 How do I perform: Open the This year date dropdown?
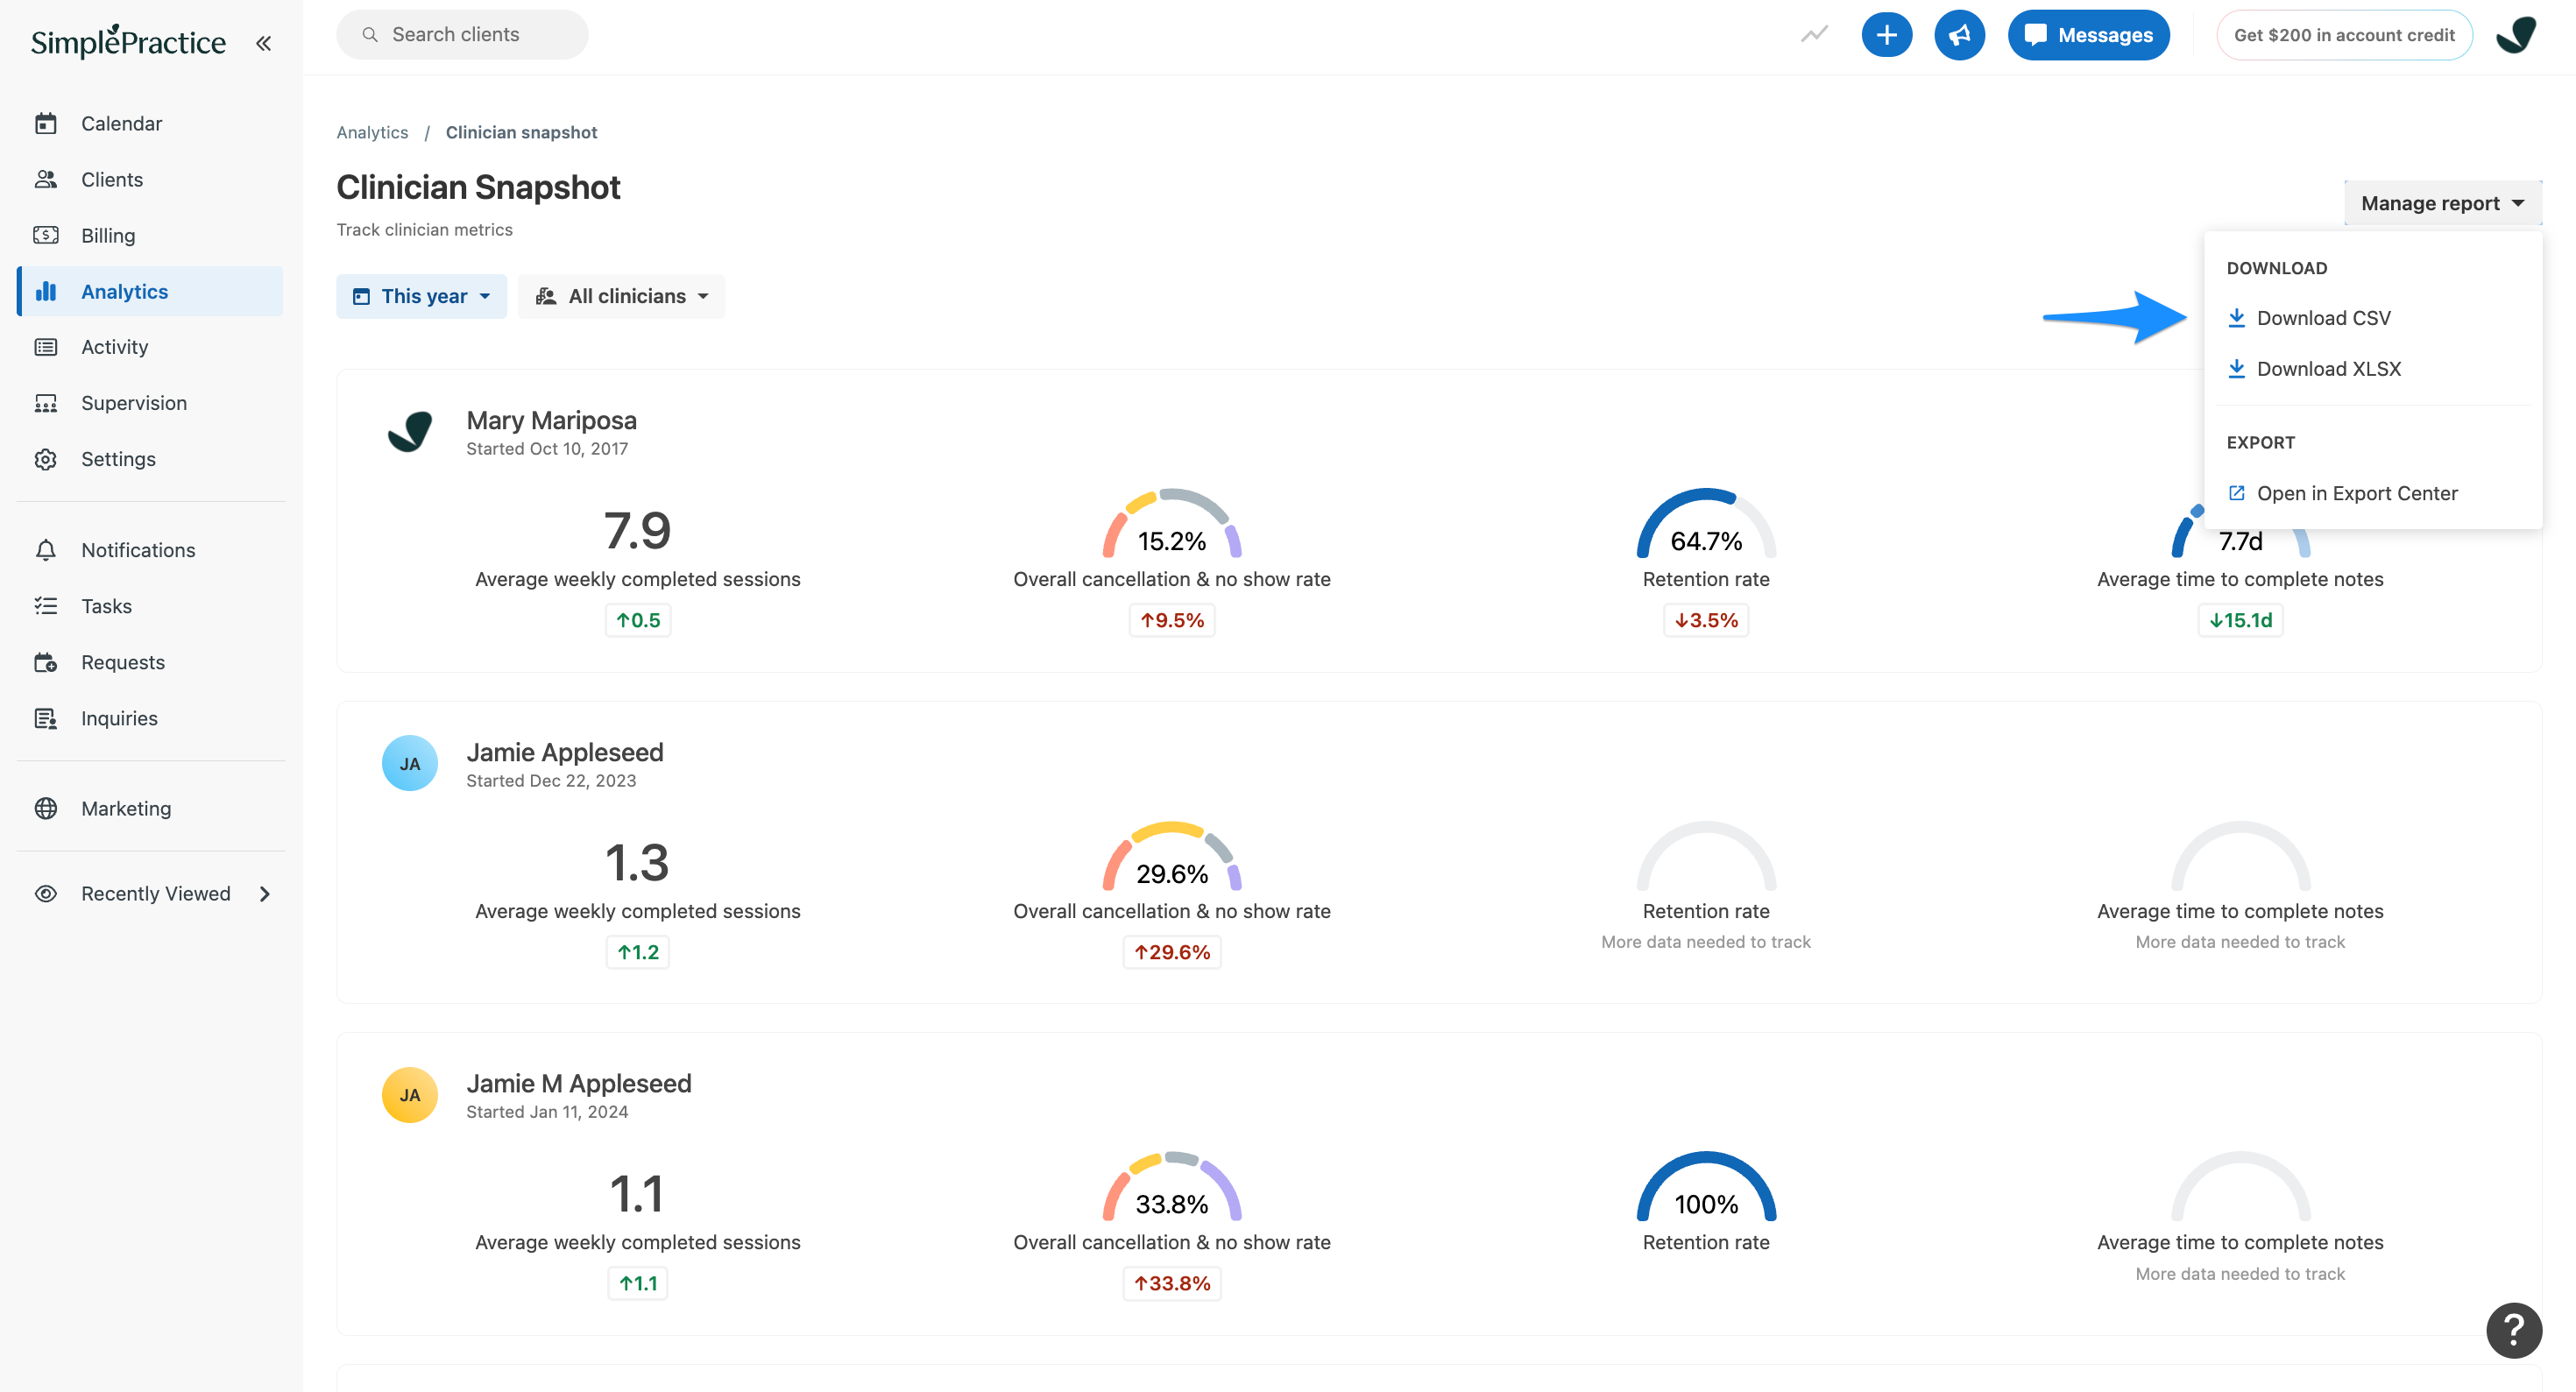[x=421, y=296]
